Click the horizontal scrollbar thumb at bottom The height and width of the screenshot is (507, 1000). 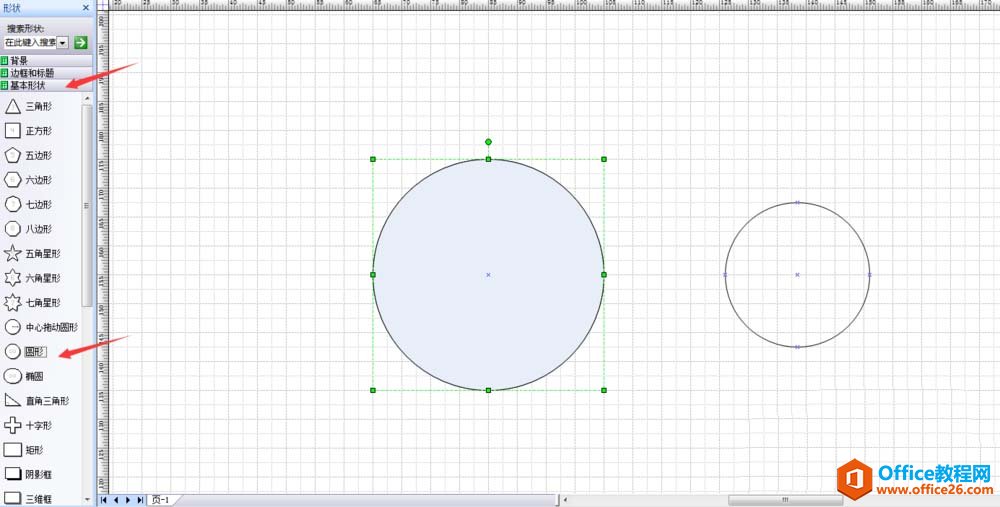[786, 500]
